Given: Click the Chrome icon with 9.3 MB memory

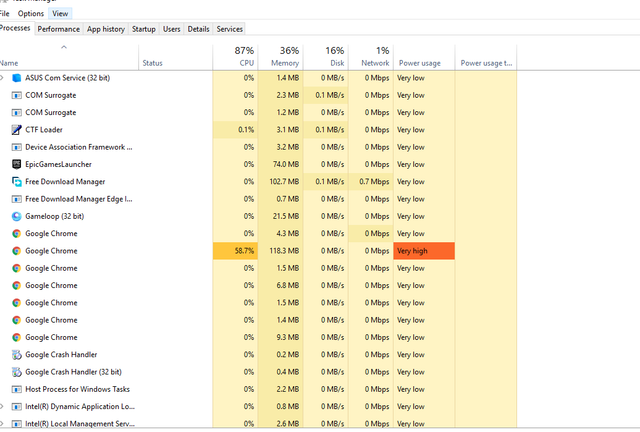Looking at the screenshot, I should pyautogui.click(x=16, y=337).
